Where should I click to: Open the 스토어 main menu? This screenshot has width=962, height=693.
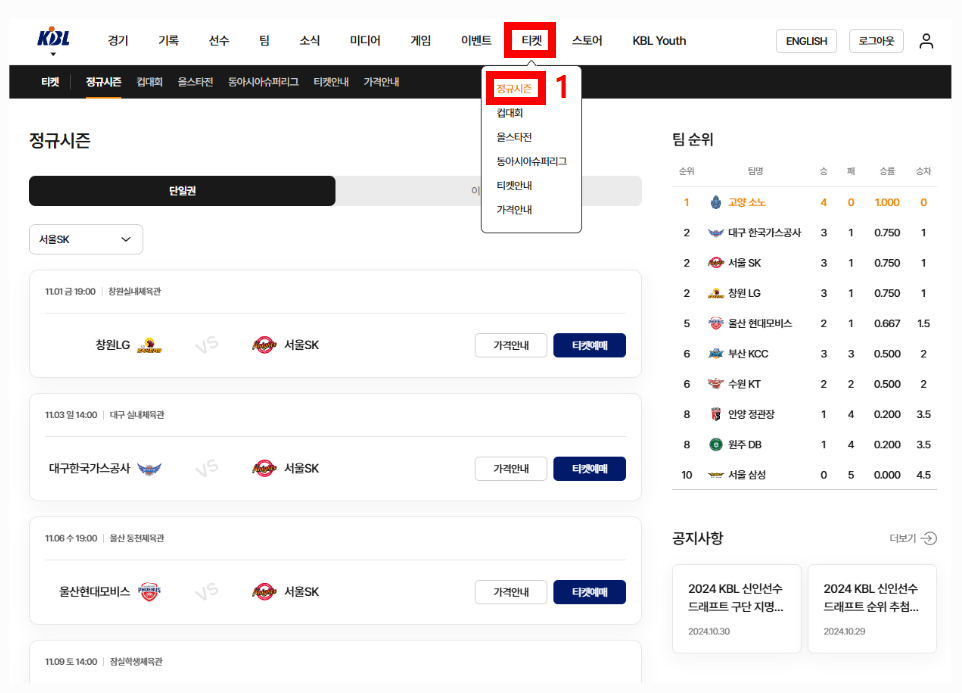coord(587,41)
